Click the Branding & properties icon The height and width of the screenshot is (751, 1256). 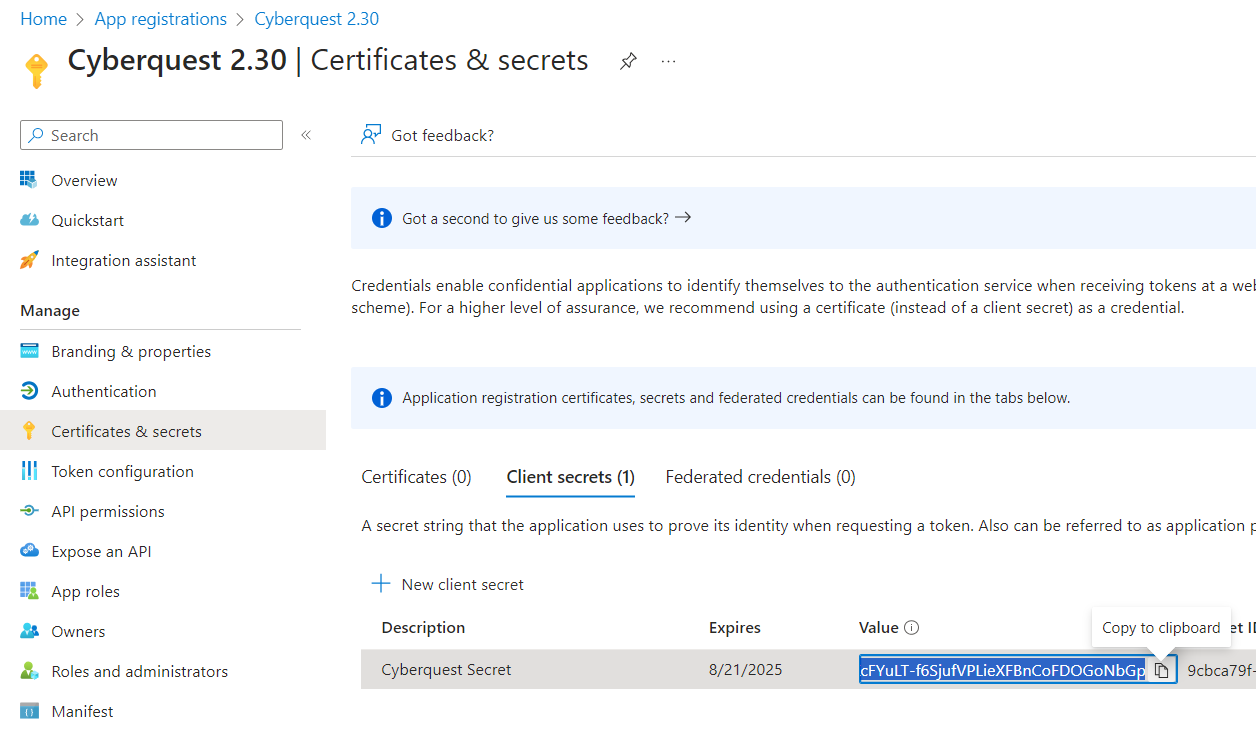(x=29, y=351)
